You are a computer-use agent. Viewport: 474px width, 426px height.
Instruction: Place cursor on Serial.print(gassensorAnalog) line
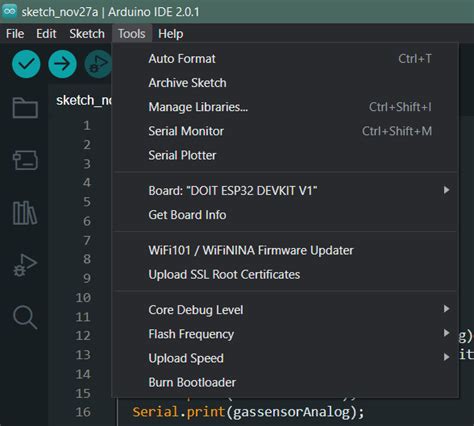(x=248, y=412)
